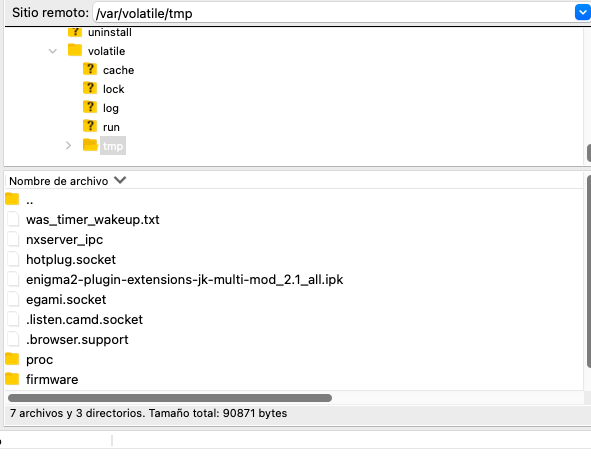Screen dimensions: 591x470
Task: Click the horizontal scrollbar of file list
Action: click(x=170, y=398)
